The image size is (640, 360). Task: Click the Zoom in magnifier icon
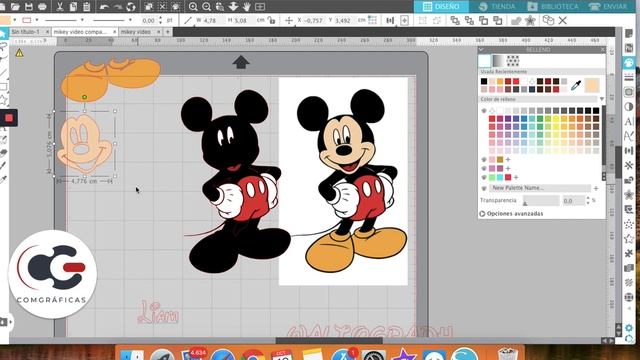[193, 7]
